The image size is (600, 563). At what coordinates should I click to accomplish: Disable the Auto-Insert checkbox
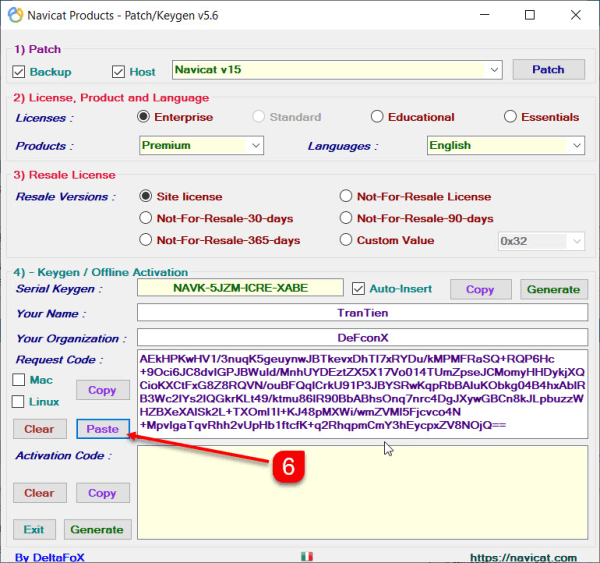[x=358, y=289]
